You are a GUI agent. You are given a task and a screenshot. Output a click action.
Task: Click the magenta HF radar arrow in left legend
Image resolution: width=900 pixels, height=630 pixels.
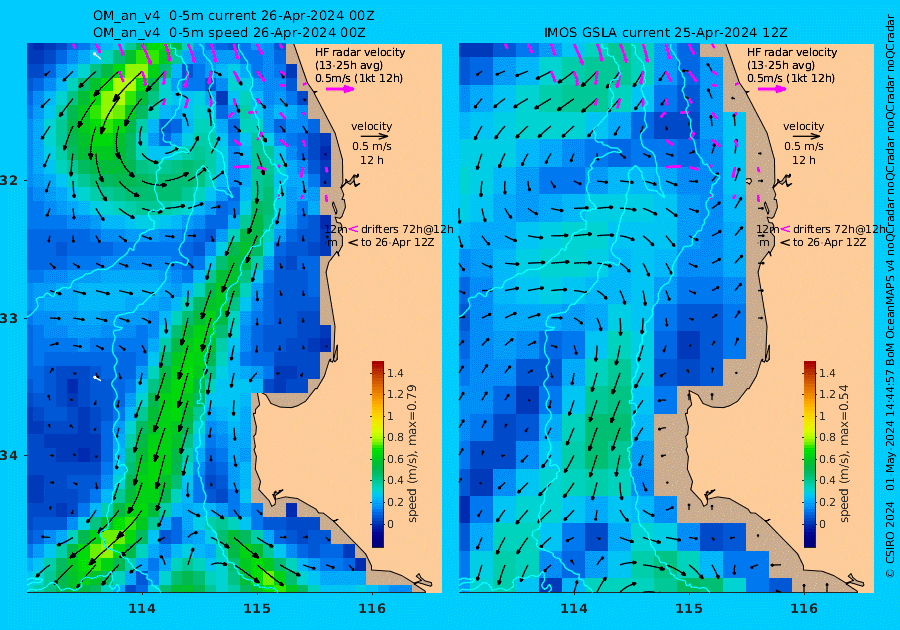[x=340, y=89]
